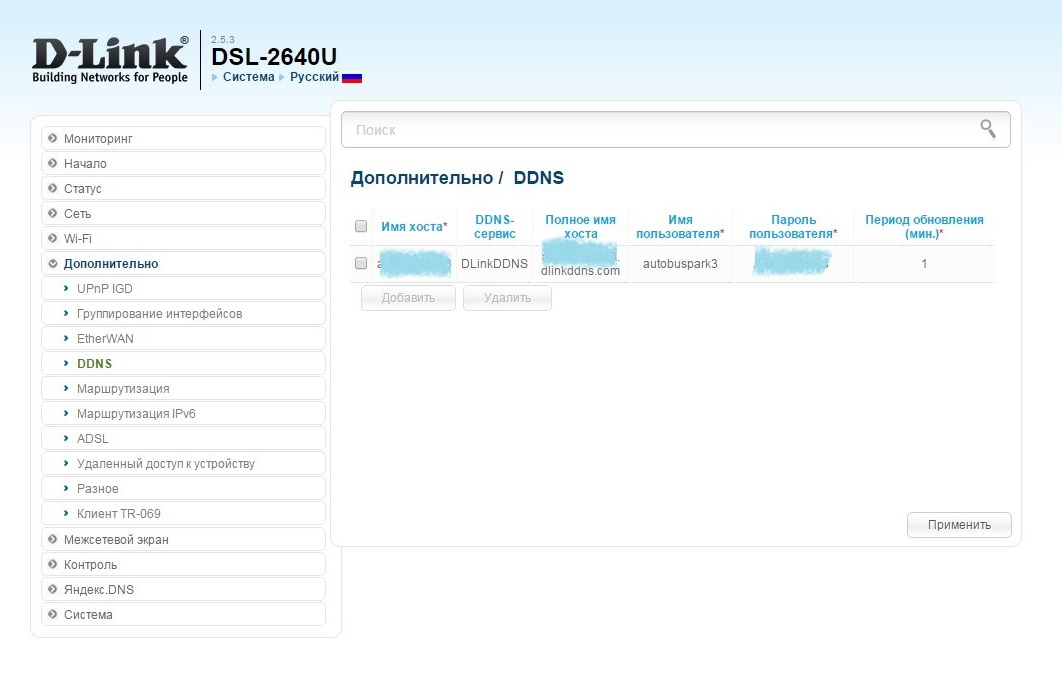Click the arrow icon beside Начало

(52, 163)
